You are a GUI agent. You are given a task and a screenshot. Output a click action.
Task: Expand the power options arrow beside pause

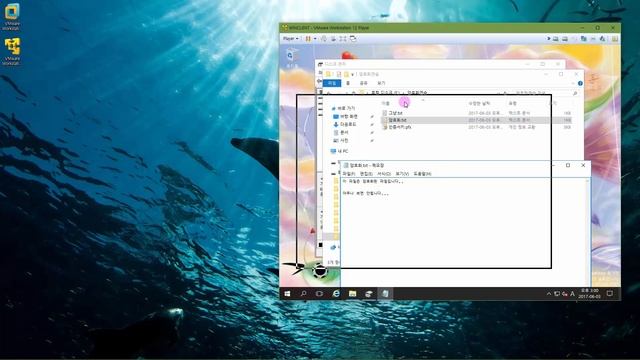(315, 39)
